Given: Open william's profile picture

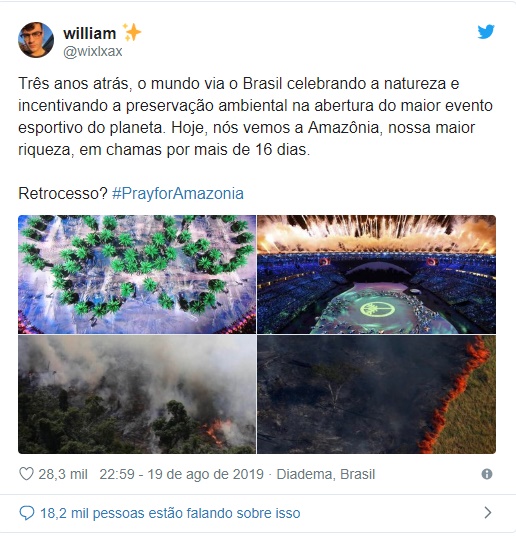Looking at the screenshot, I should click(x=36, y=40).
